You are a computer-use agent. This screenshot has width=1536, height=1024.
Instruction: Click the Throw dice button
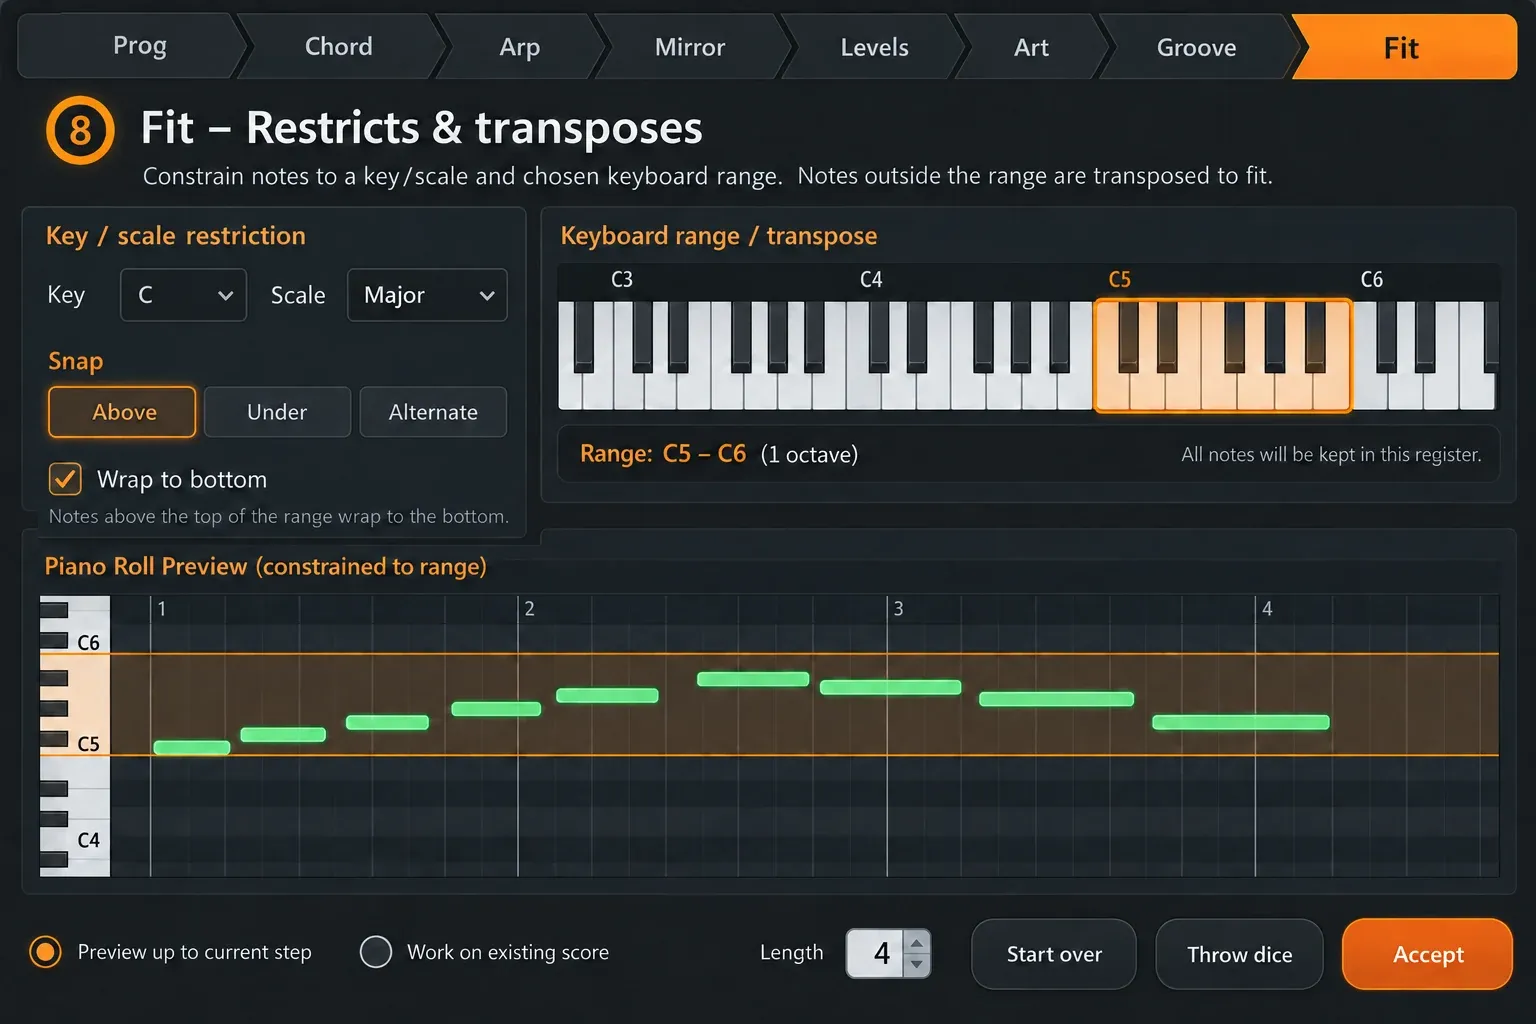(1239, 954)
